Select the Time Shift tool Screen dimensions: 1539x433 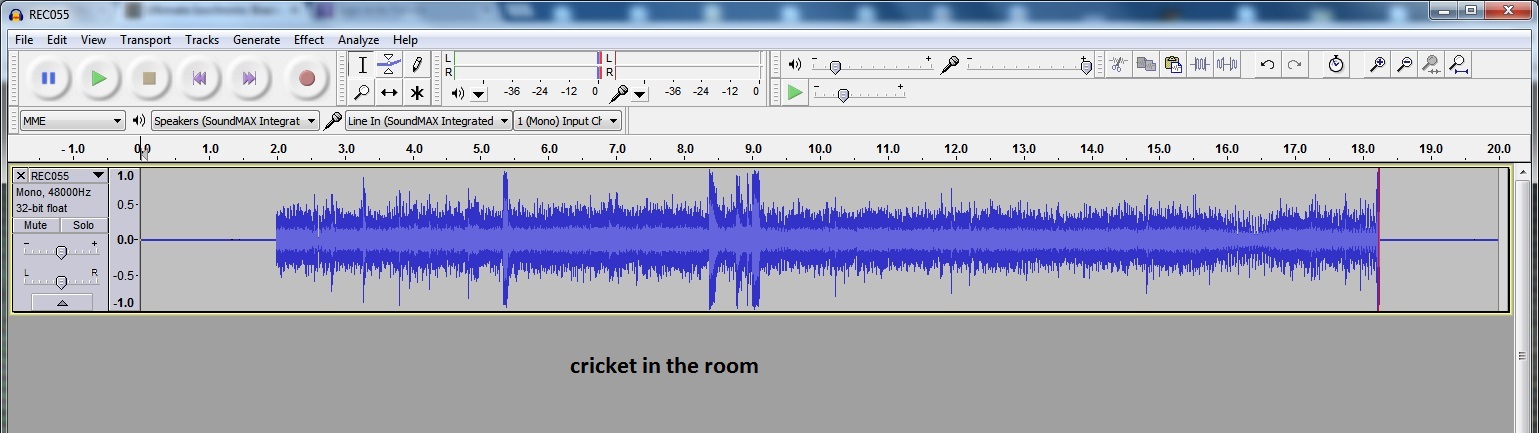389,93
